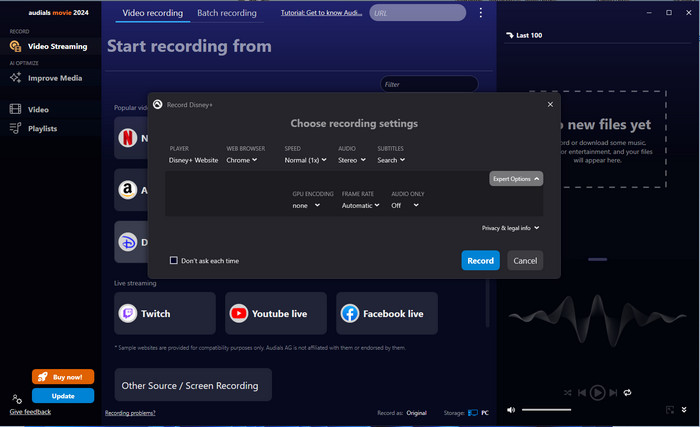Open the GPU Encoding dropdown

coord(306,205)
